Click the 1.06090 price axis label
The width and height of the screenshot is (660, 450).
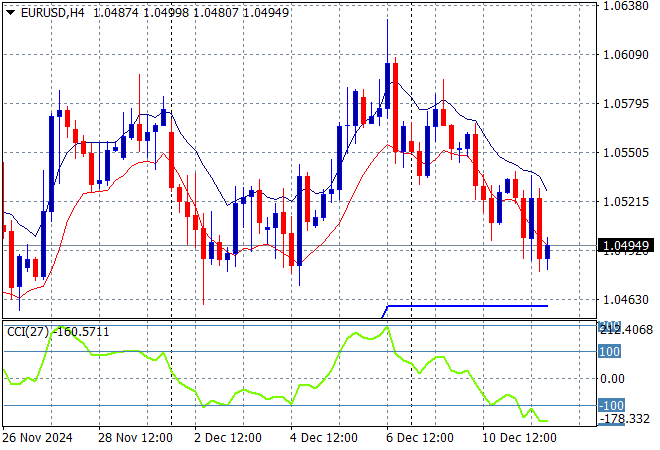pyautogui.click(x=626, y=55)
